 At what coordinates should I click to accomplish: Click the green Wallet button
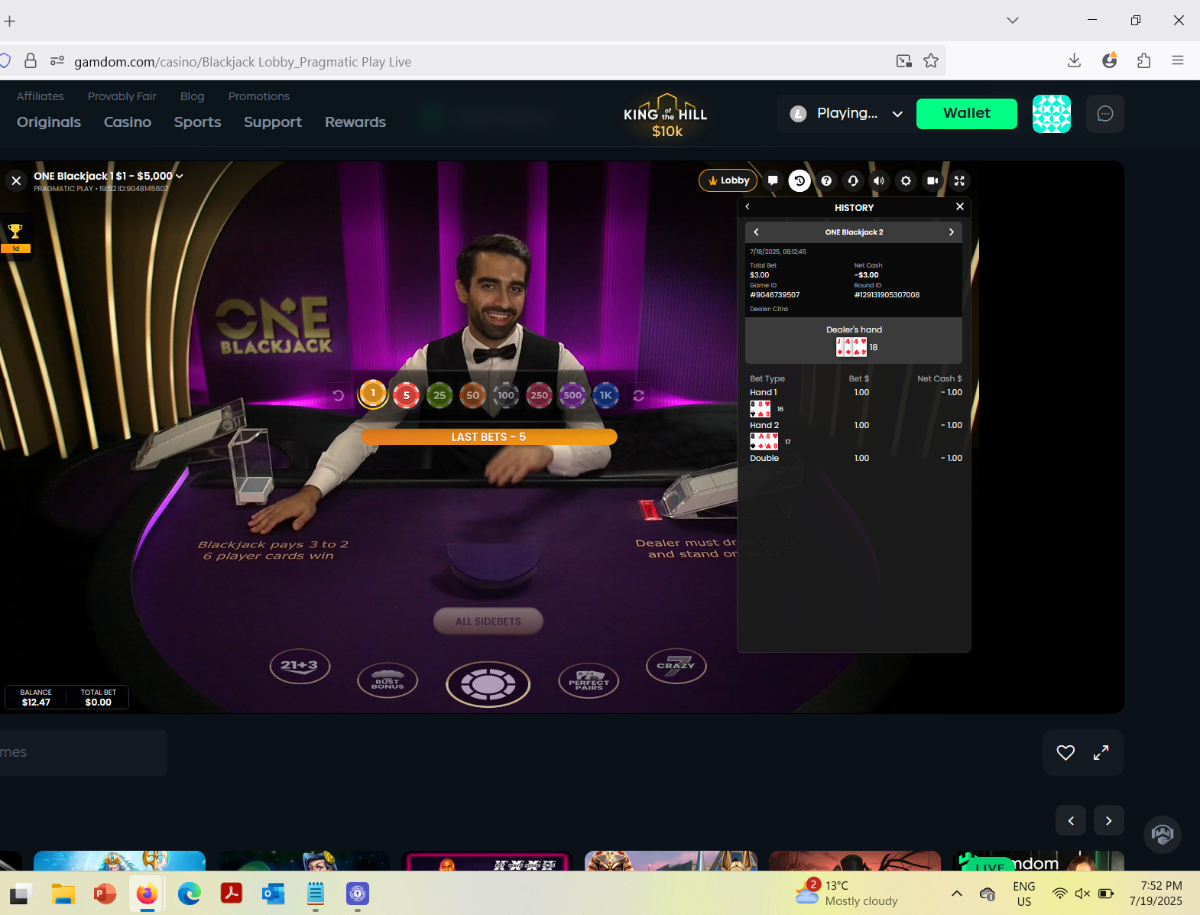click(967, 114)
